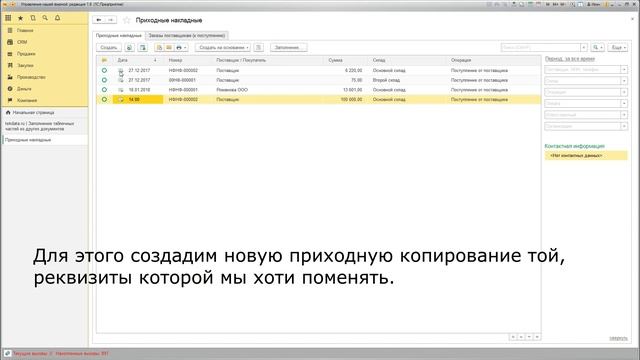Open Favorites via the black star icon
The height and width of the screenshot is (360, 640).
20,18
